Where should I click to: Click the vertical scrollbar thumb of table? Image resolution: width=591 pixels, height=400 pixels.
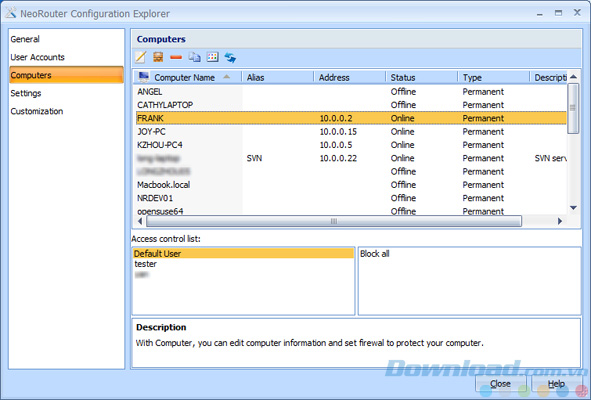coord(573,108)
